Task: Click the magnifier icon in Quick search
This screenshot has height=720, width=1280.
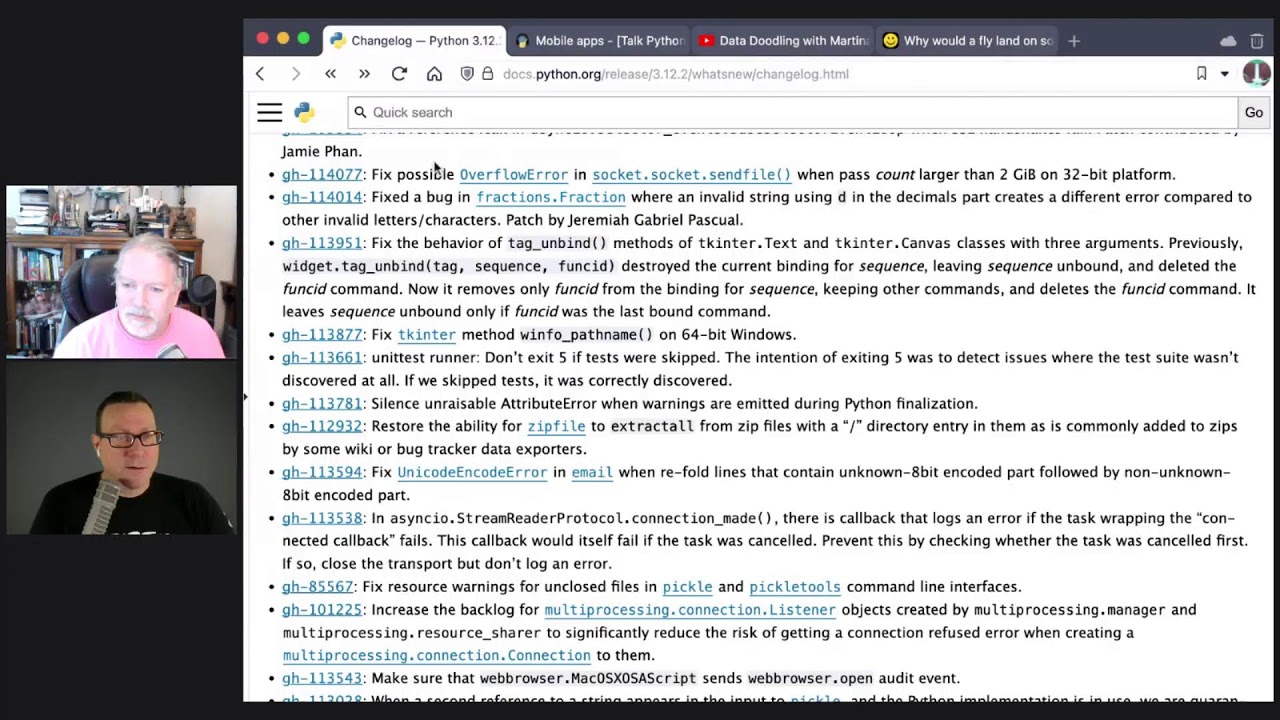Action: [360, 112]
